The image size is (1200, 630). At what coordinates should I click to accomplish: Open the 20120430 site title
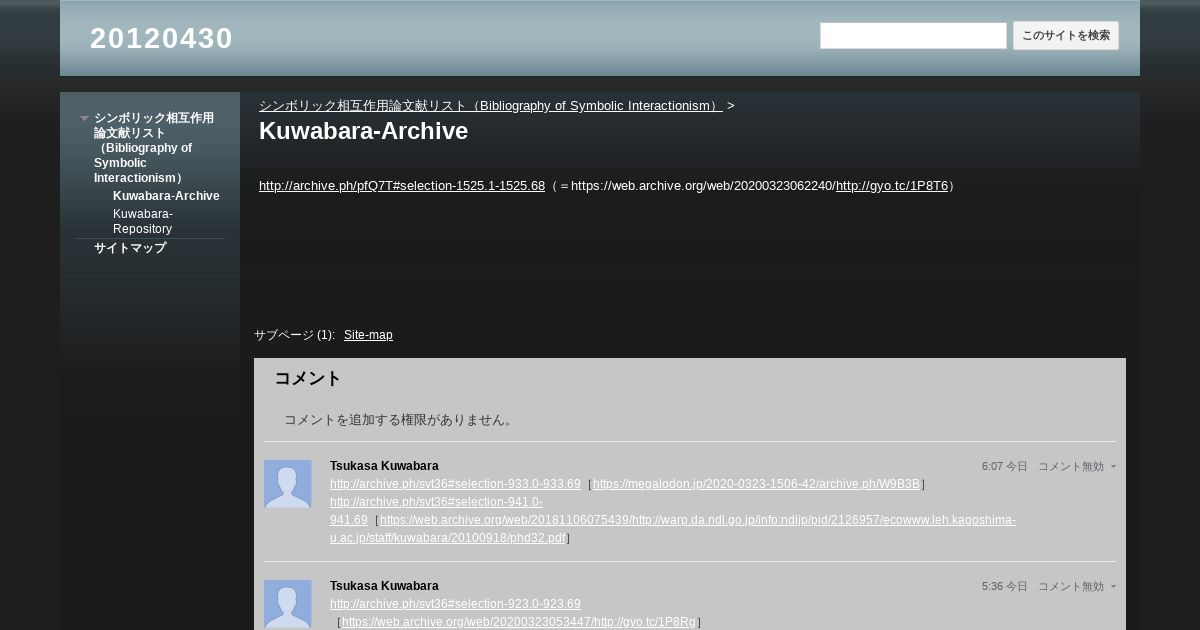coord(161,38)
